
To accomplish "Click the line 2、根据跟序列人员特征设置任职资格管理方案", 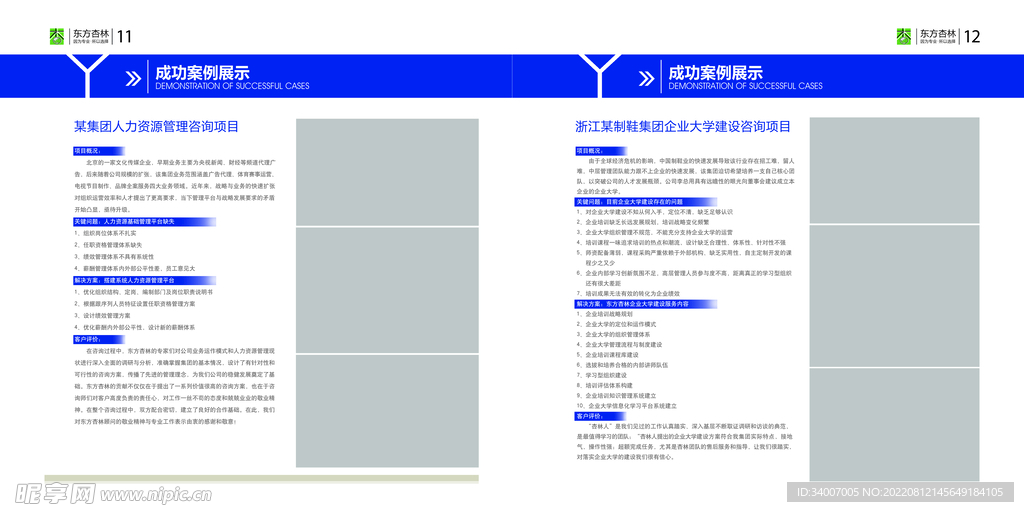I will tap(135, 304).
